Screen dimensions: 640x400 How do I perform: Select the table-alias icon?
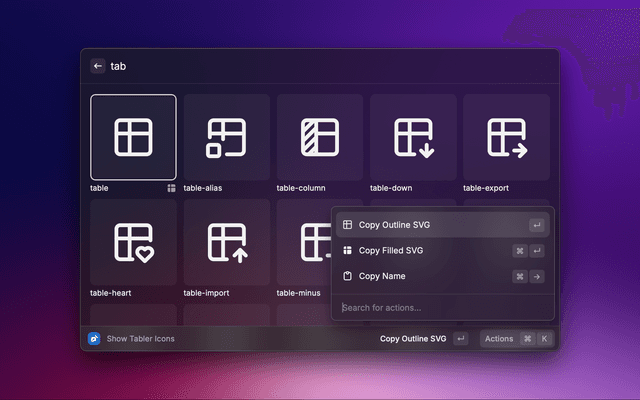click(x=227, y=137)
